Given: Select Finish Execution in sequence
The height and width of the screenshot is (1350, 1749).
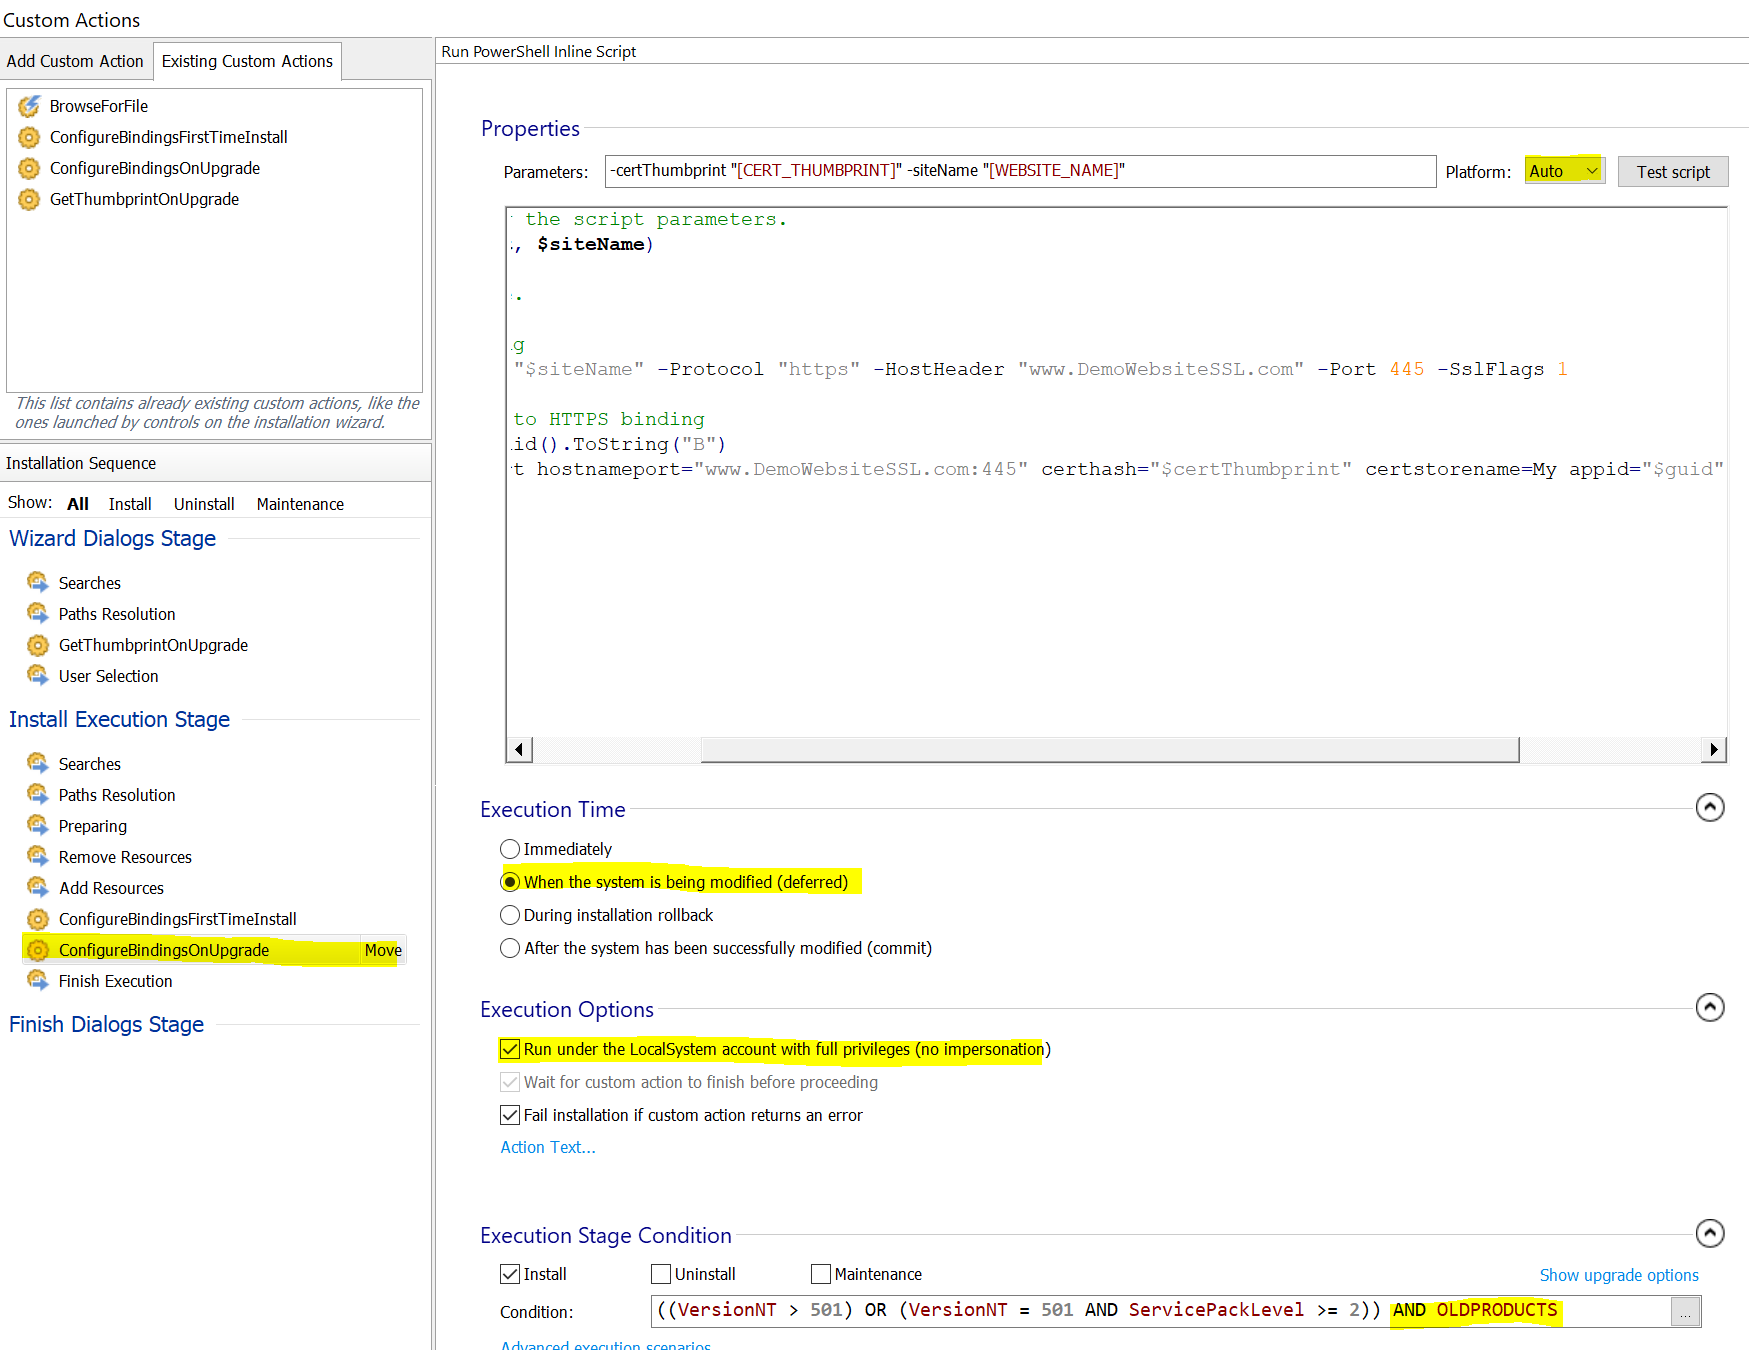Looking at the screenshot, I should click(115, 981).
